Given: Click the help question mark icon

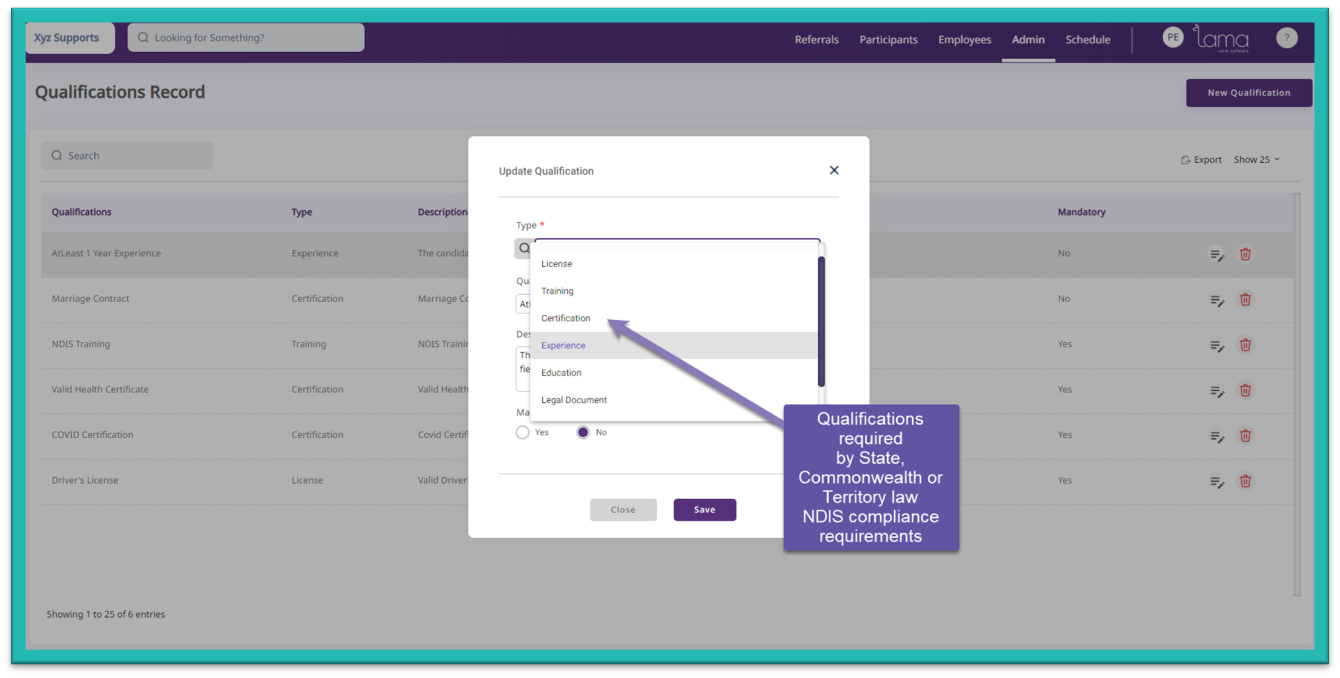Looking at the screenshot, I should click(1286, 38).
